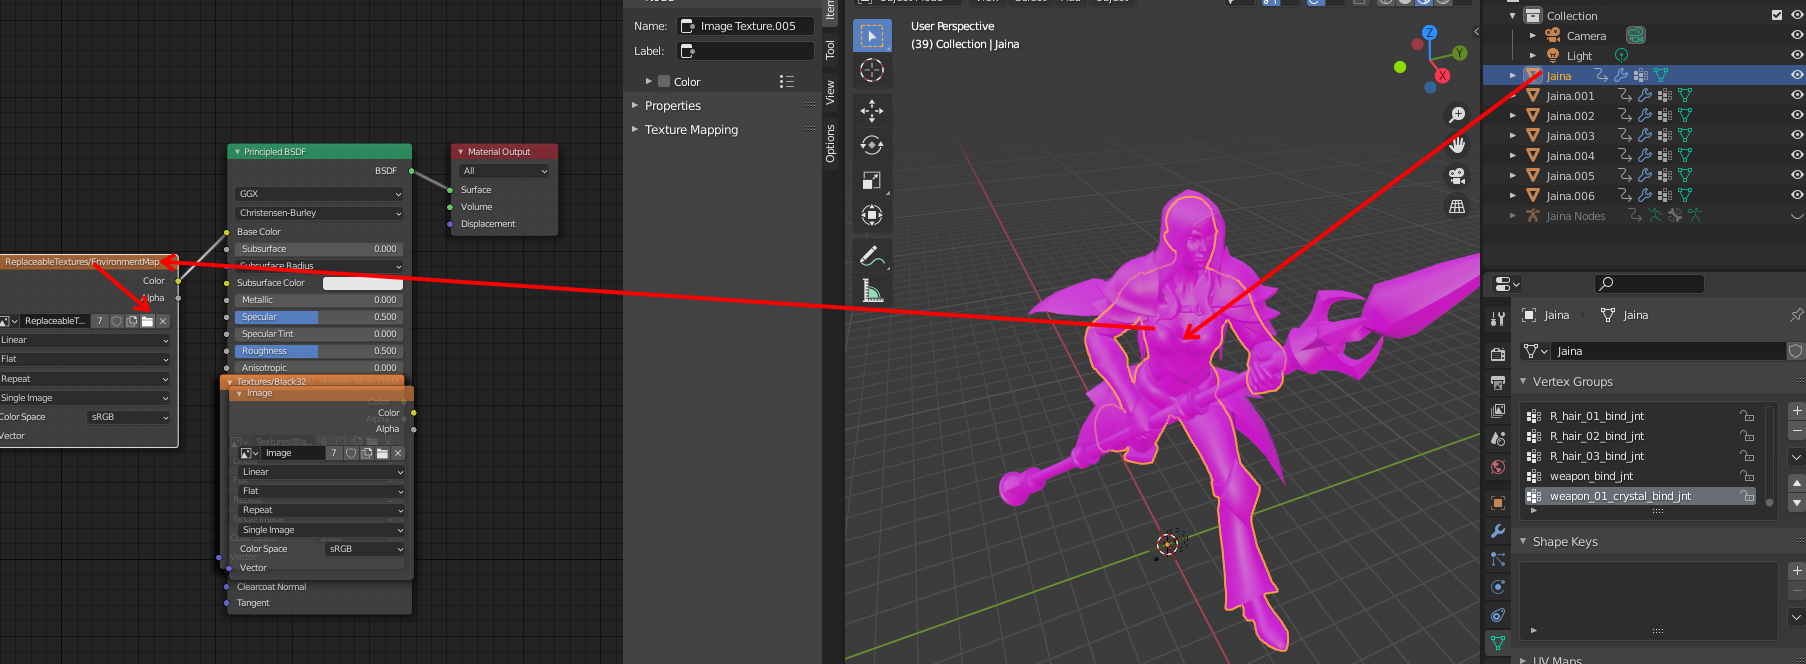Screen dimensions: 1806x664
Task: Select the Annotate tool
Action: (872, 257)
